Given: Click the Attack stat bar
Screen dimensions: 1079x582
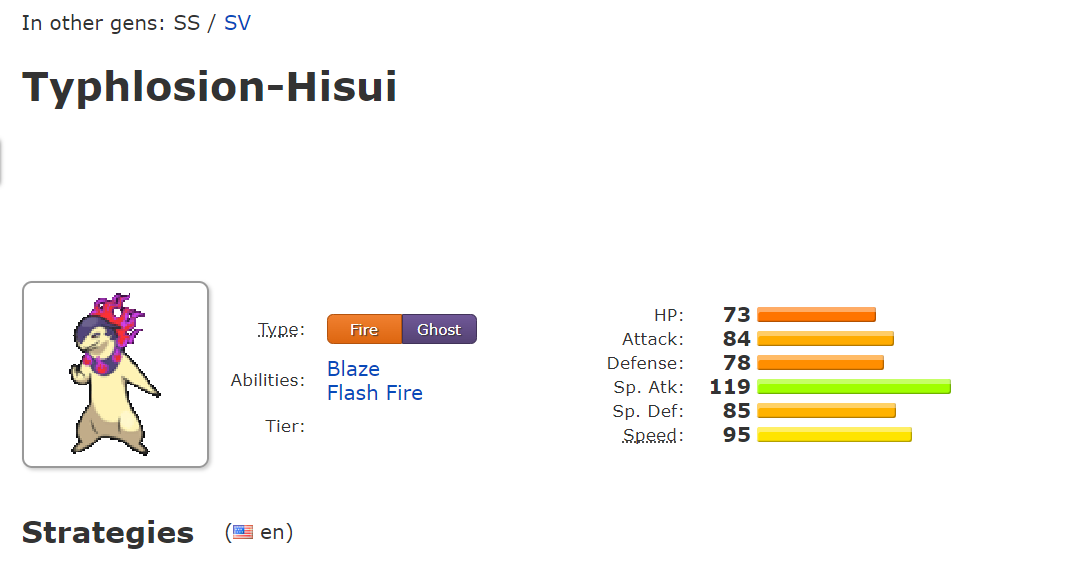Looking at the screenshot, I should pyautogui.click(x=825, y=339).
